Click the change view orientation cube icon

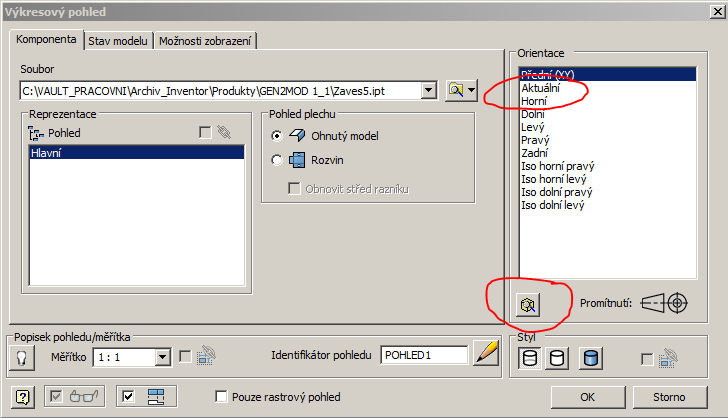tap(526, 302)
